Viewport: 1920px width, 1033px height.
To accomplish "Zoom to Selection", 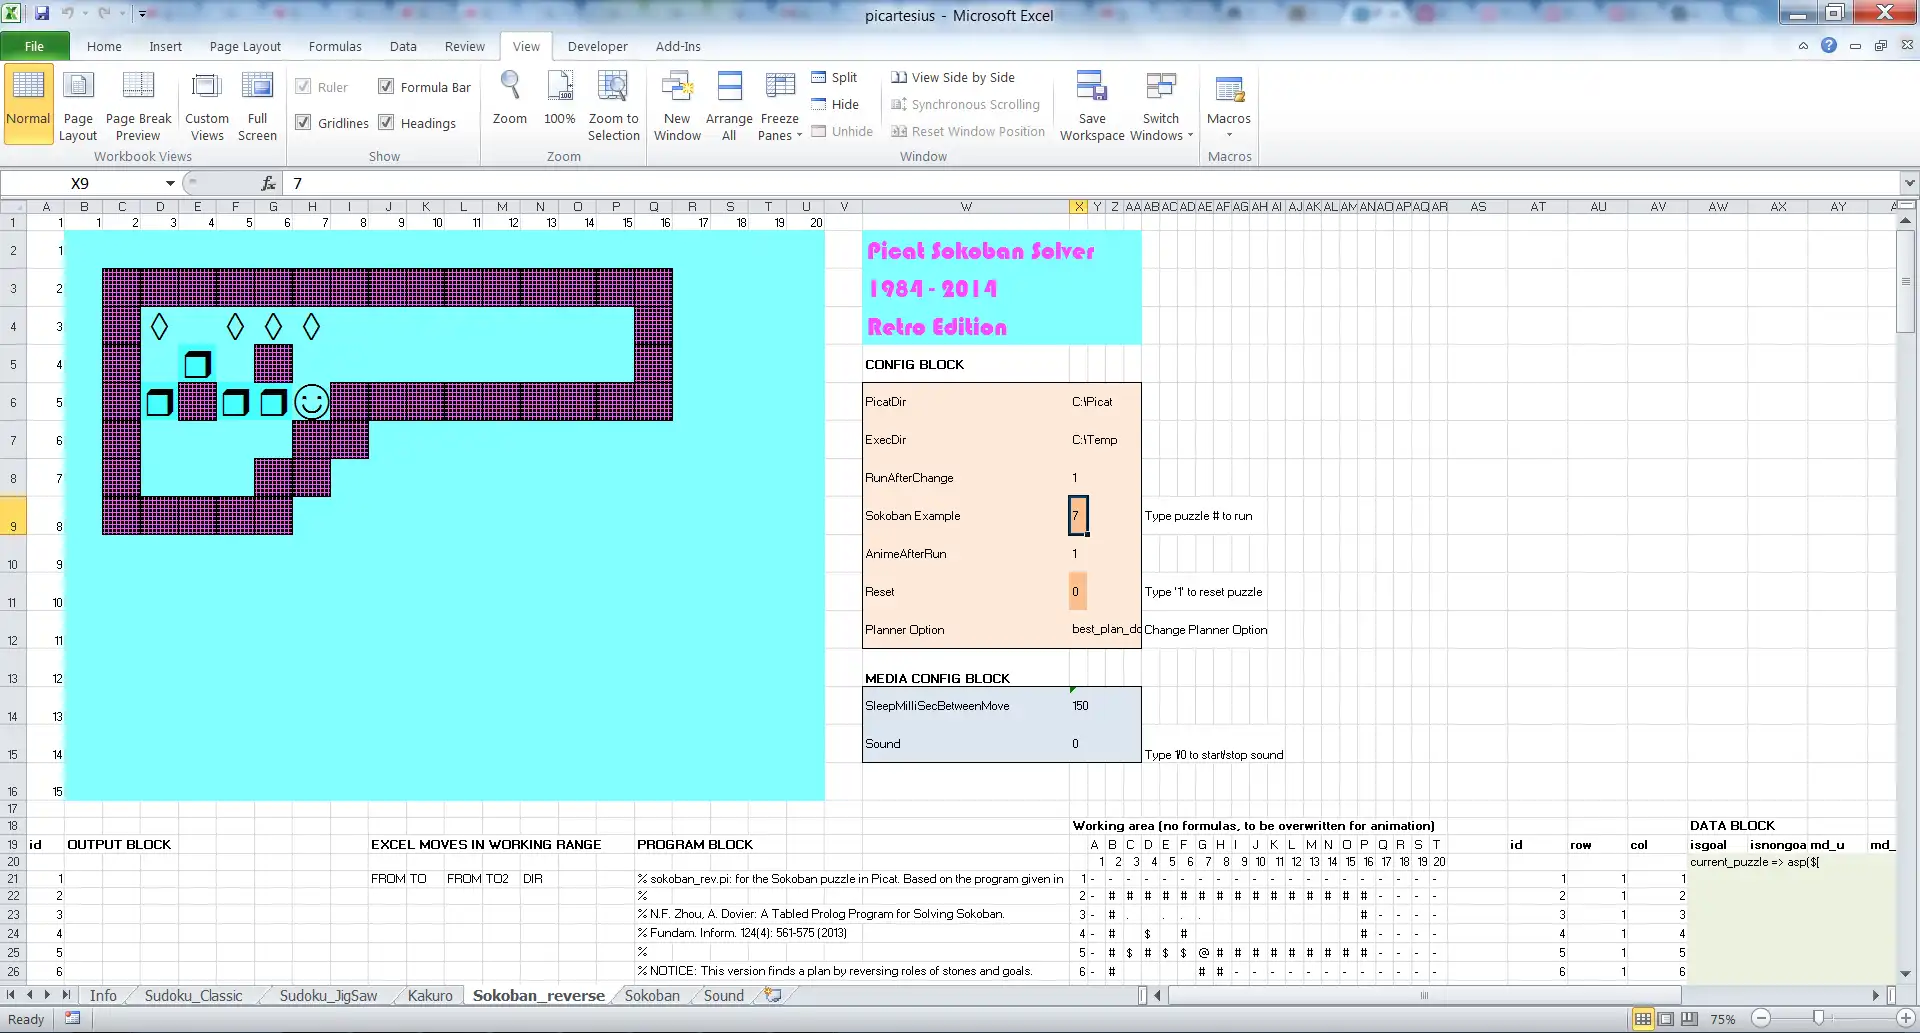I will 613,105.
